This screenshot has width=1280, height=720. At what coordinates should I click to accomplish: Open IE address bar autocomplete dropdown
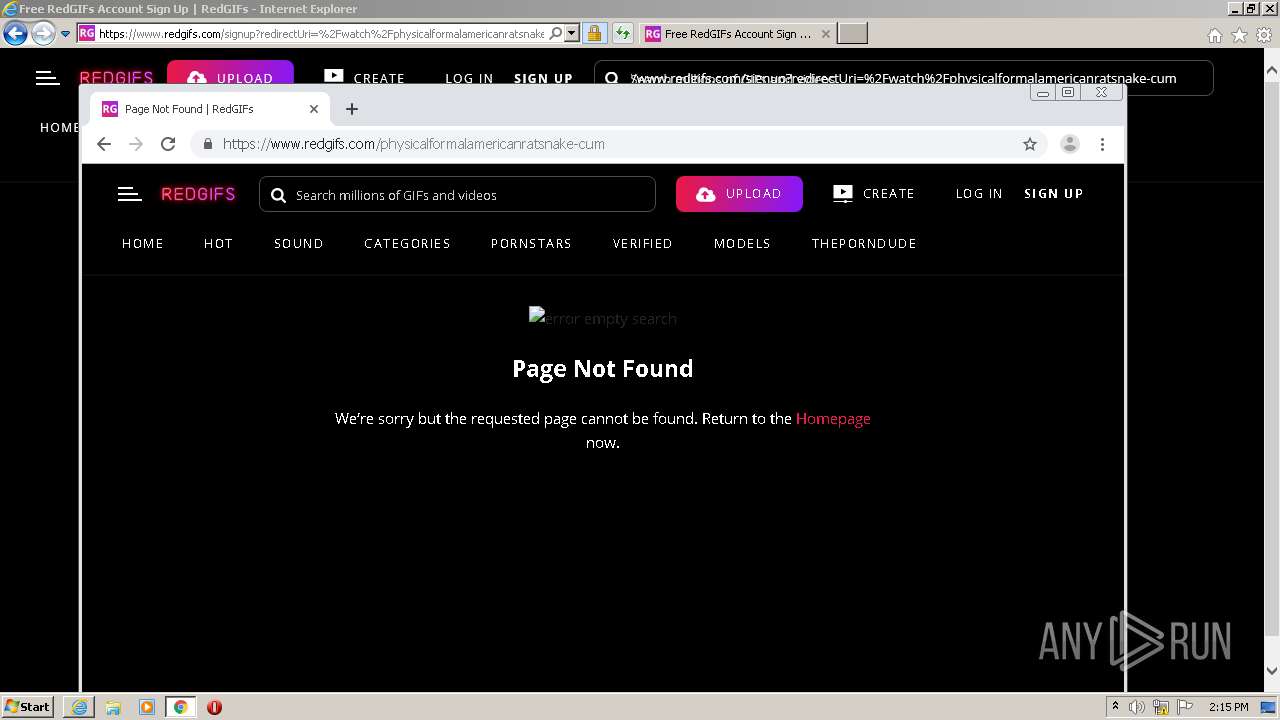572,34
